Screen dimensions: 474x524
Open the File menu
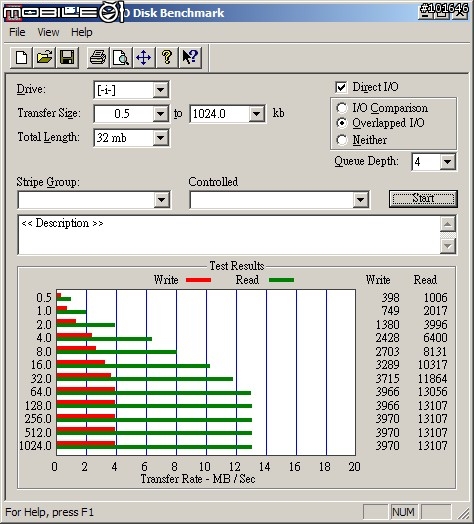[x=17, y=32]
